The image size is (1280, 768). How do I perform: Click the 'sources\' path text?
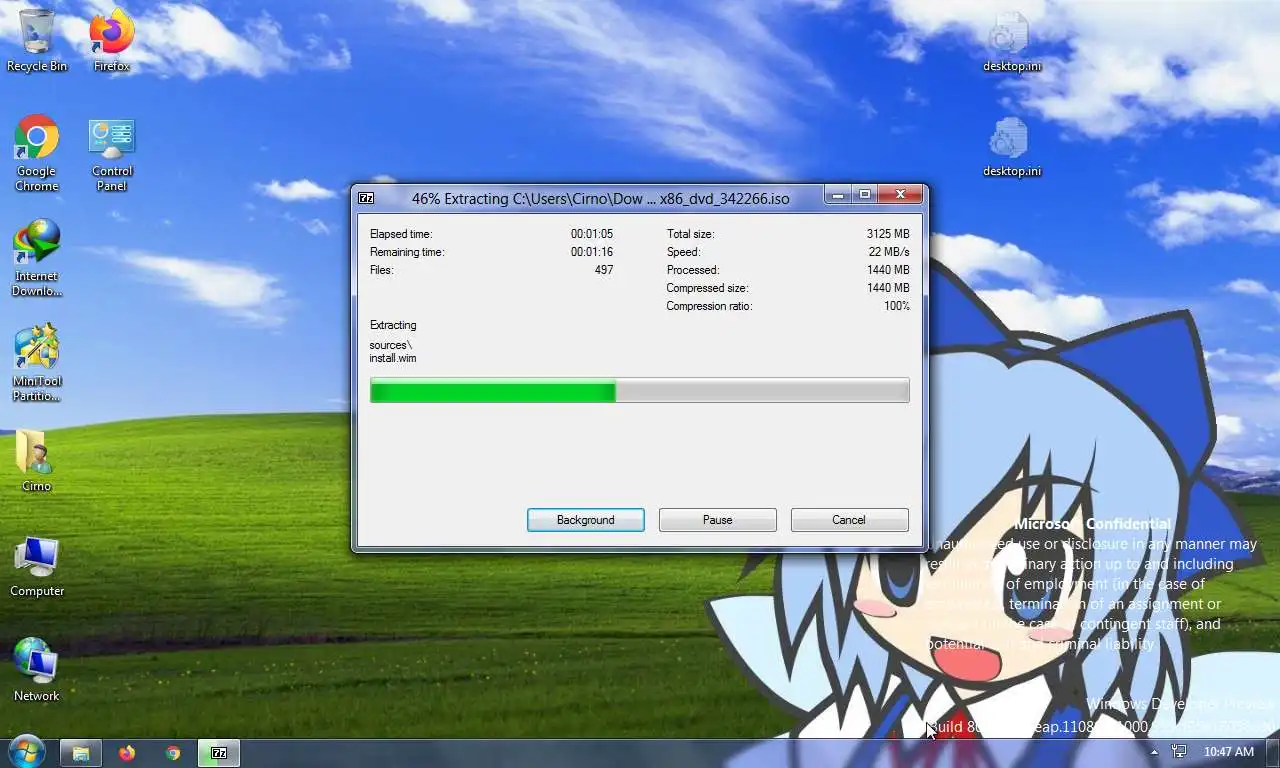(390, 345)
